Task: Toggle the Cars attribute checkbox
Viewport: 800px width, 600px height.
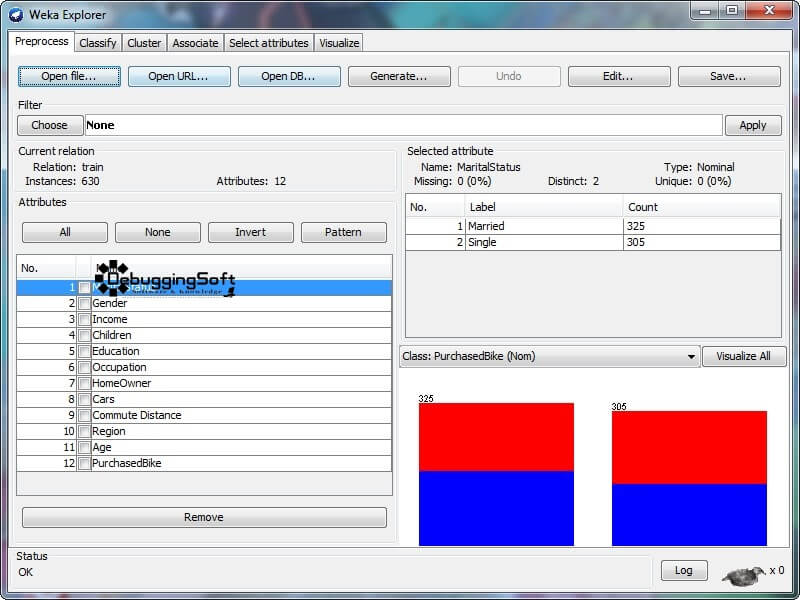Action: [84, 399]
